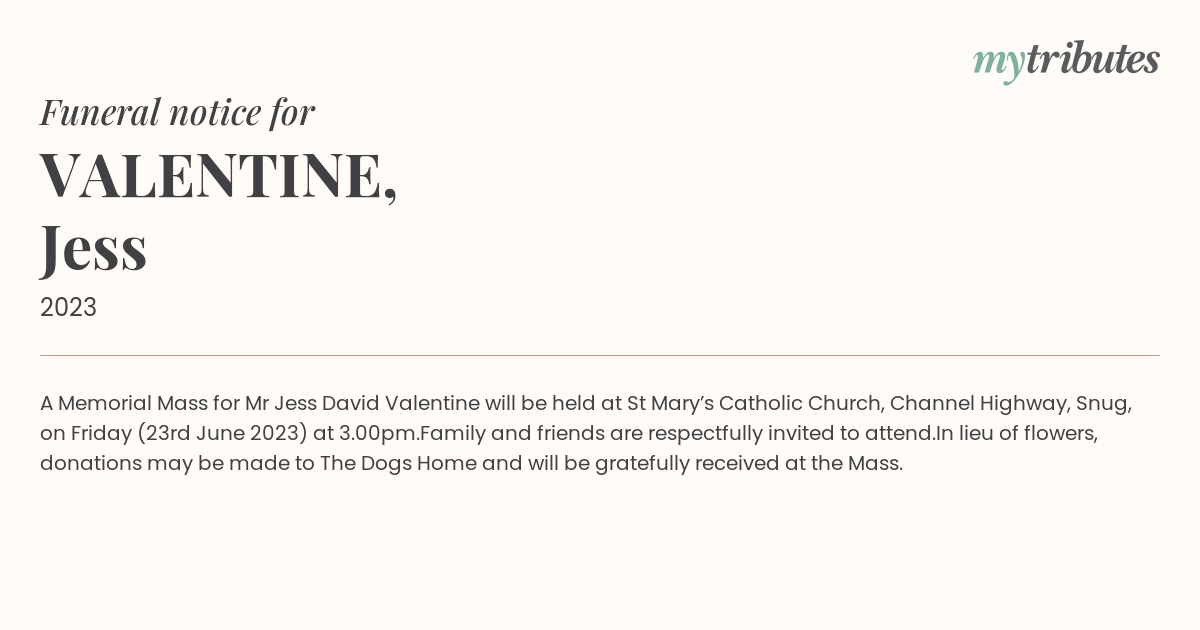This screenshot has height=630, width=1200.
Task: Click the "Funeral notice for" subtitle
Action: 178,112
